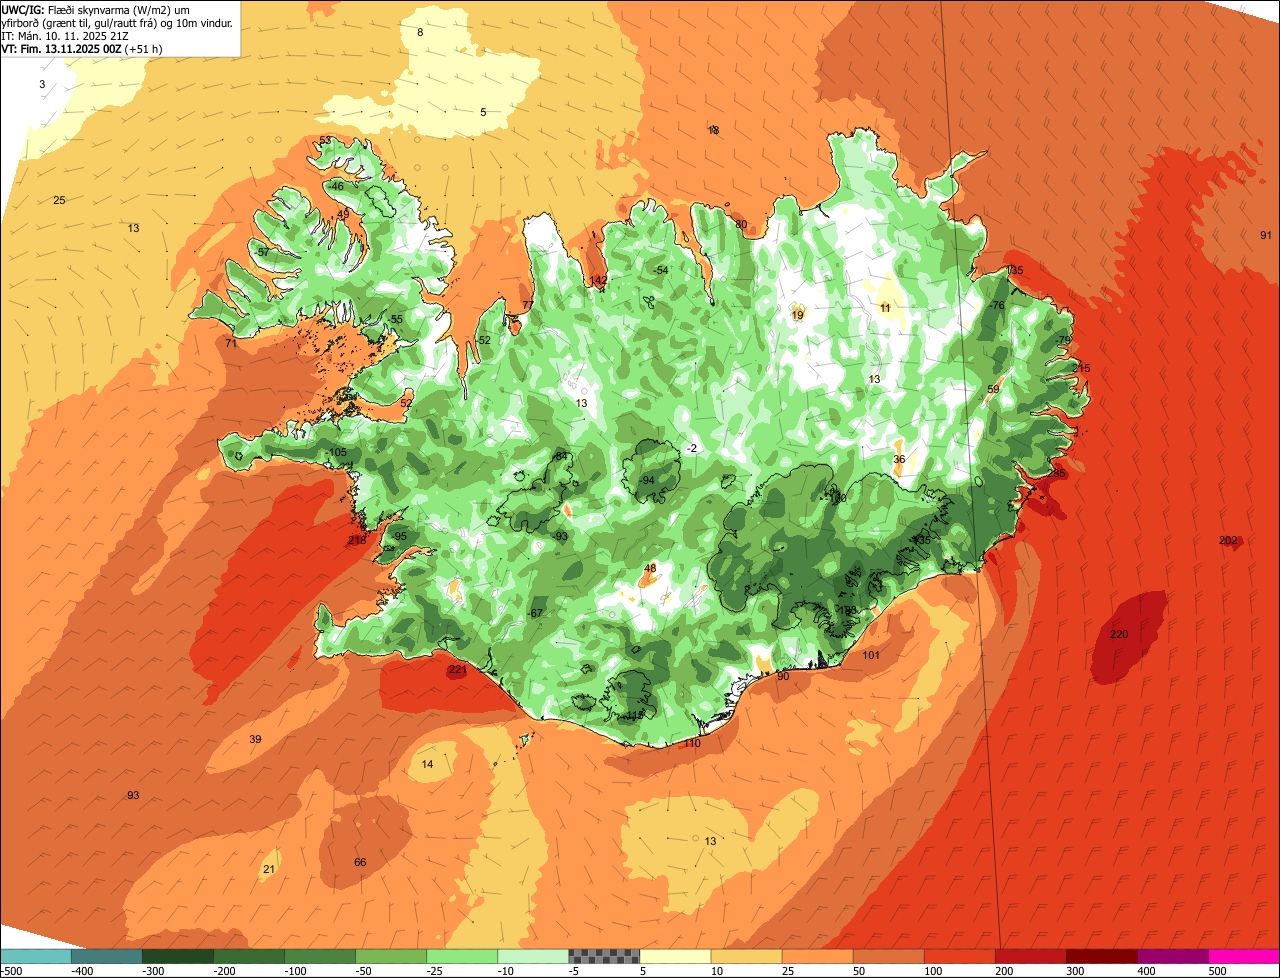The width and height of the screenshot is (1280, 978).
Task: Click the map value '91' at the right edge
Action: 1266,236
